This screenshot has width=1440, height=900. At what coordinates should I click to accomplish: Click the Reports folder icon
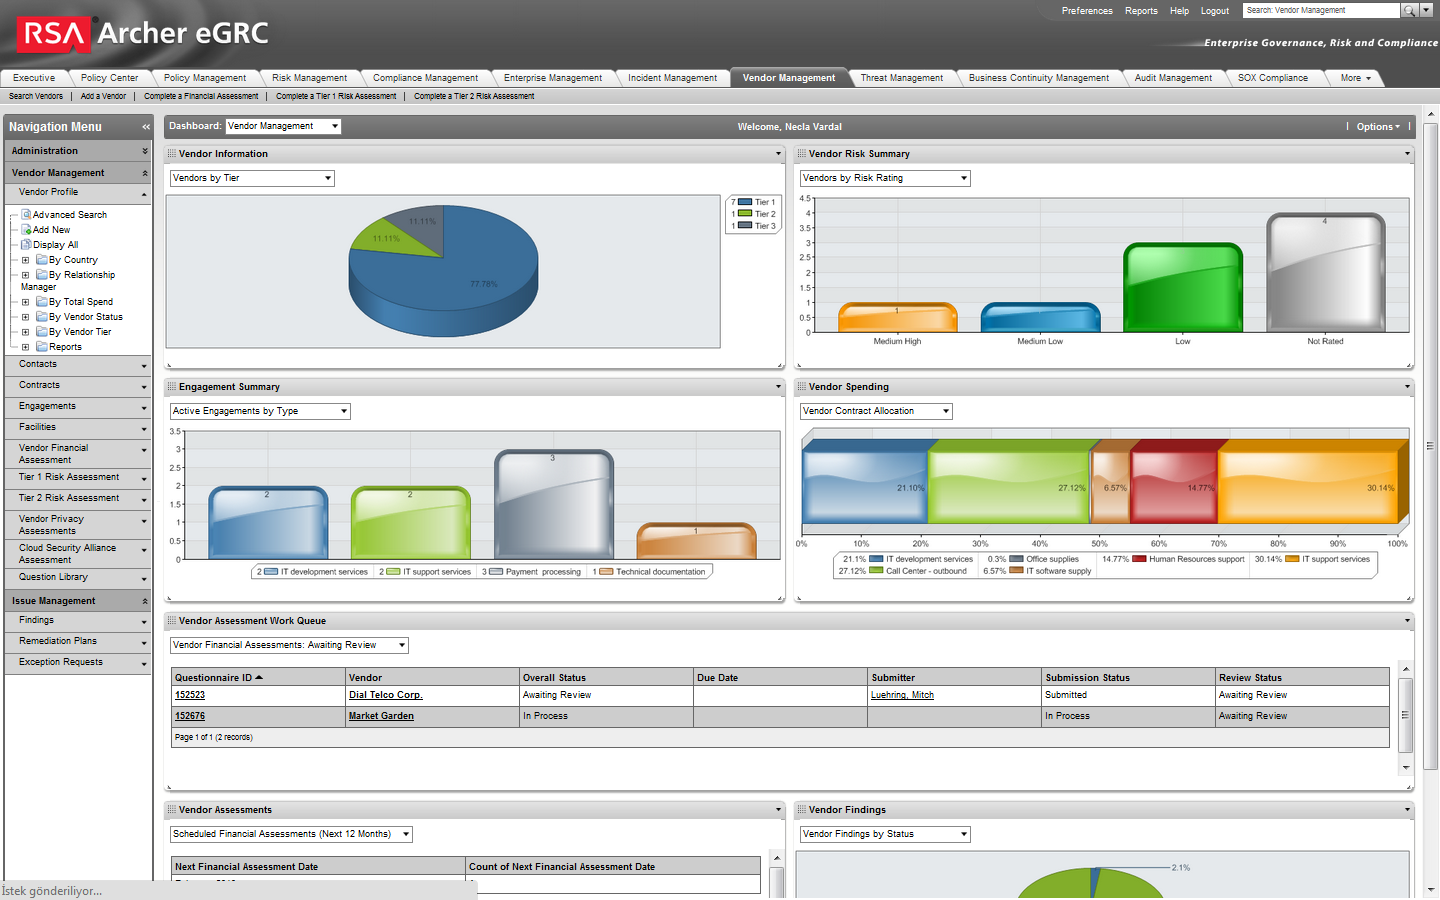(41, 346)
